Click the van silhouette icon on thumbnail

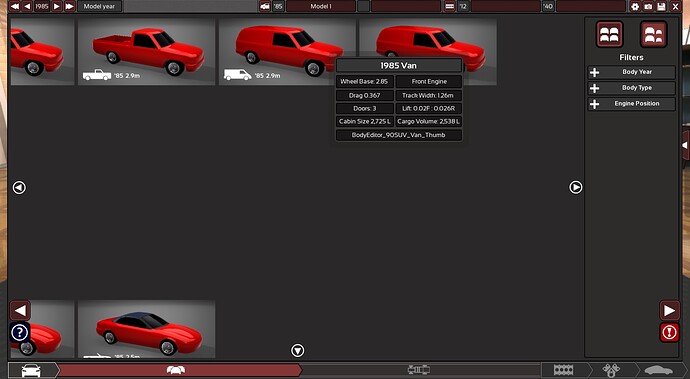click(x=238, y=75)
